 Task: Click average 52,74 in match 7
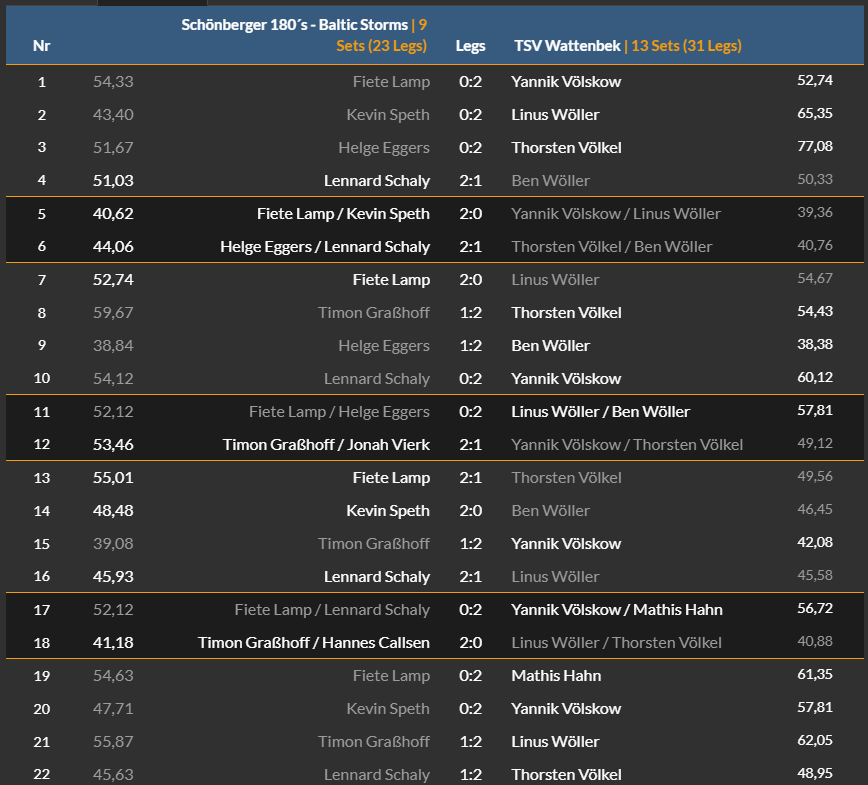click(x=113, y=280)
